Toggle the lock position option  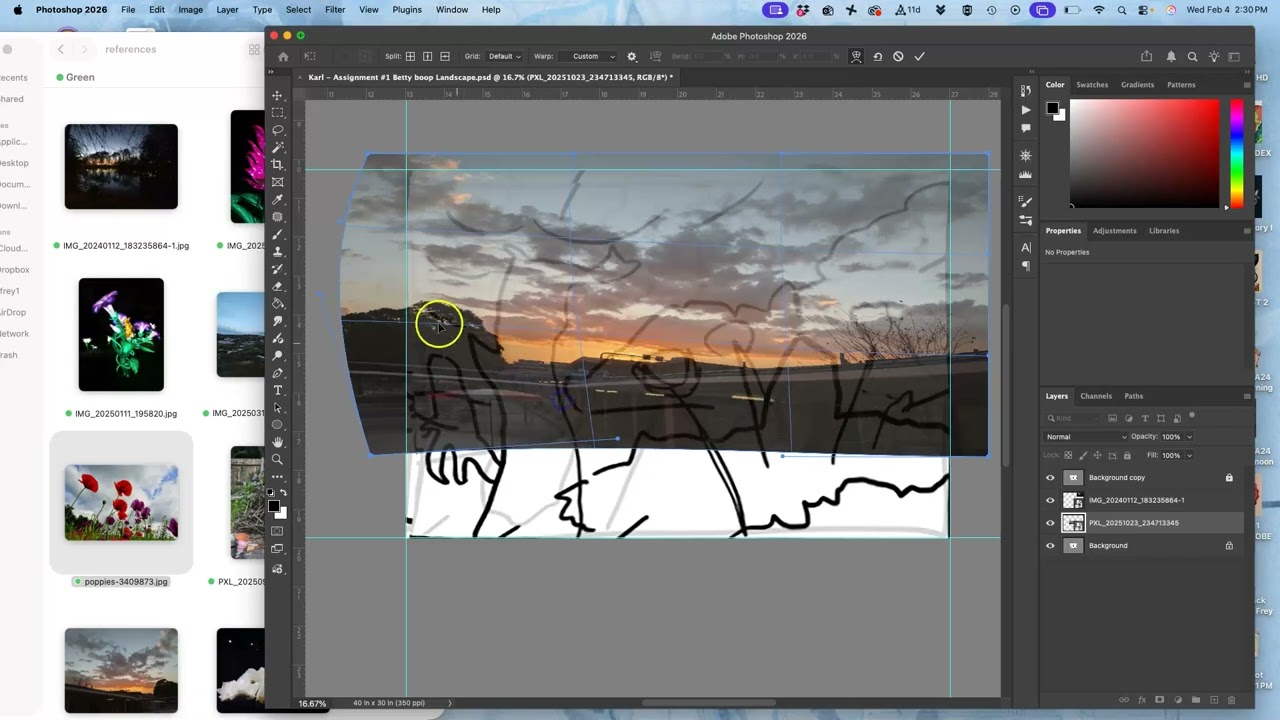[1097, 455]
